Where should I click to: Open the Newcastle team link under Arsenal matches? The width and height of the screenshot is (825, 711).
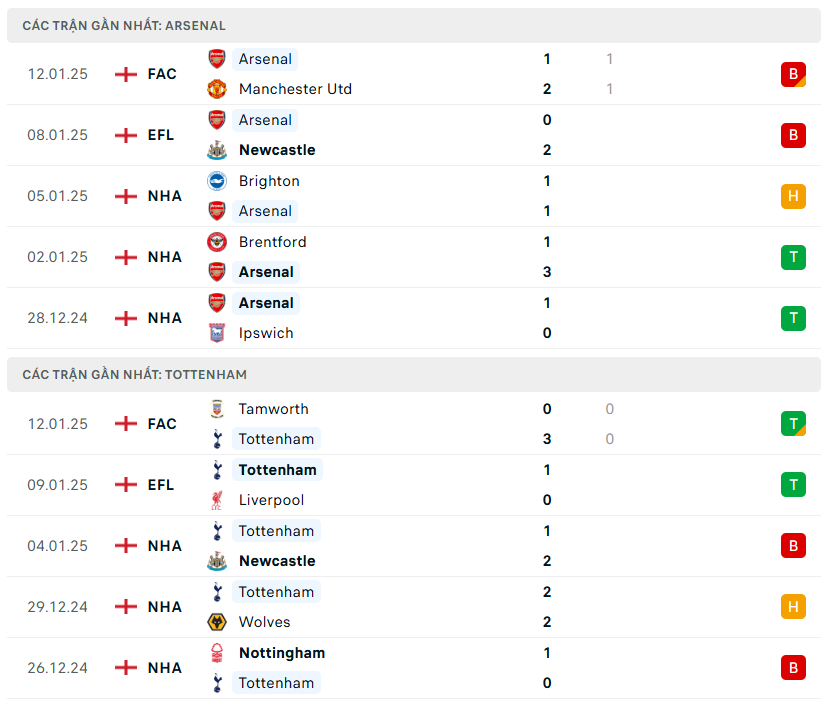(x=277, y=150)
